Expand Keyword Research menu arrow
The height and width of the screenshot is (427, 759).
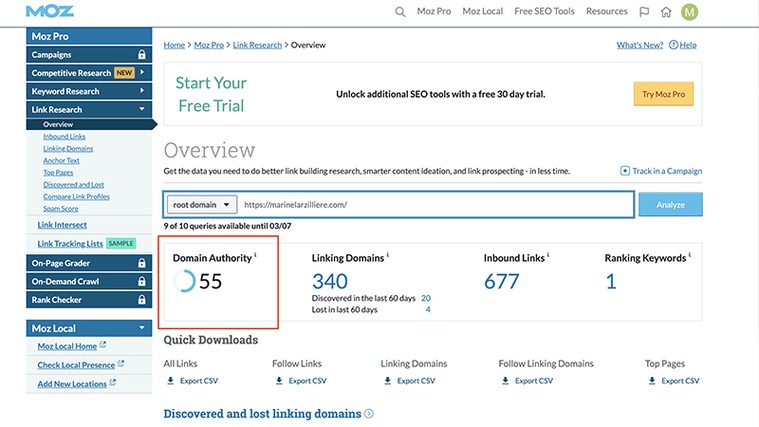coord(142,91)
